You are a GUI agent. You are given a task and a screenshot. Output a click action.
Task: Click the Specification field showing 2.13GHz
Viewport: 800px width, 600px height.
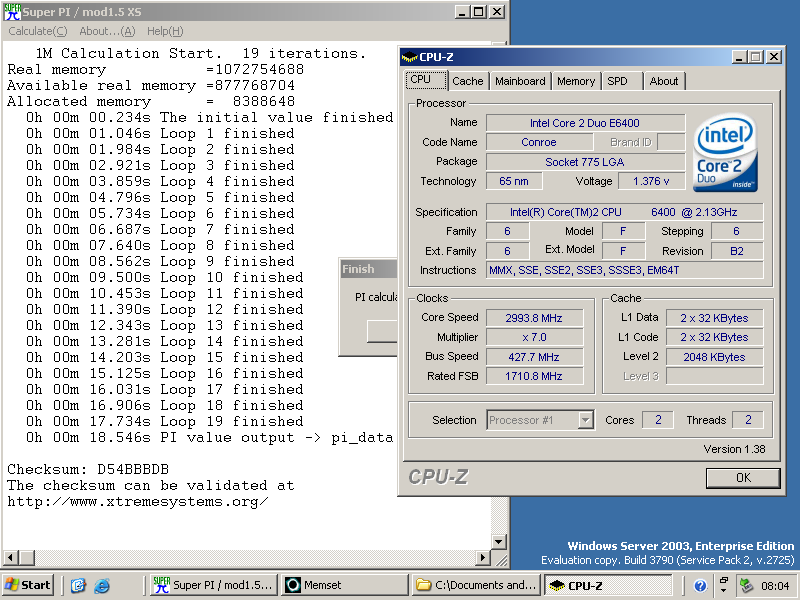click(x=624, y=212)
